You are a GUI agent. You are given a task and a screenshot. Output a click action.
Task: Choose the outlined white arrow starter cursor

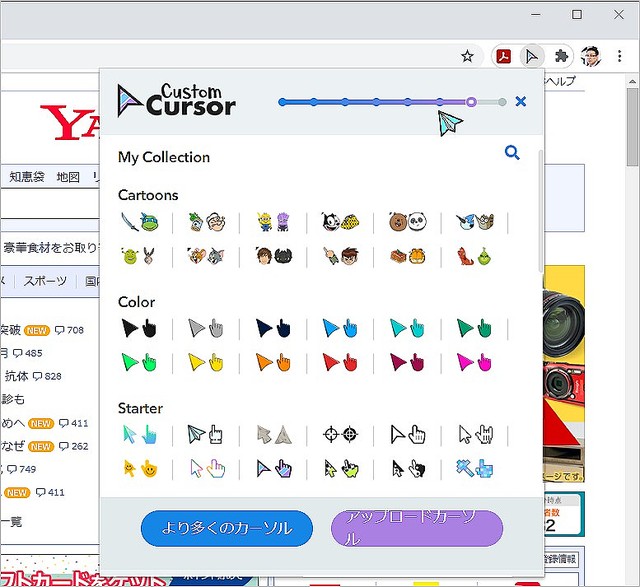(x=408, y=435)
